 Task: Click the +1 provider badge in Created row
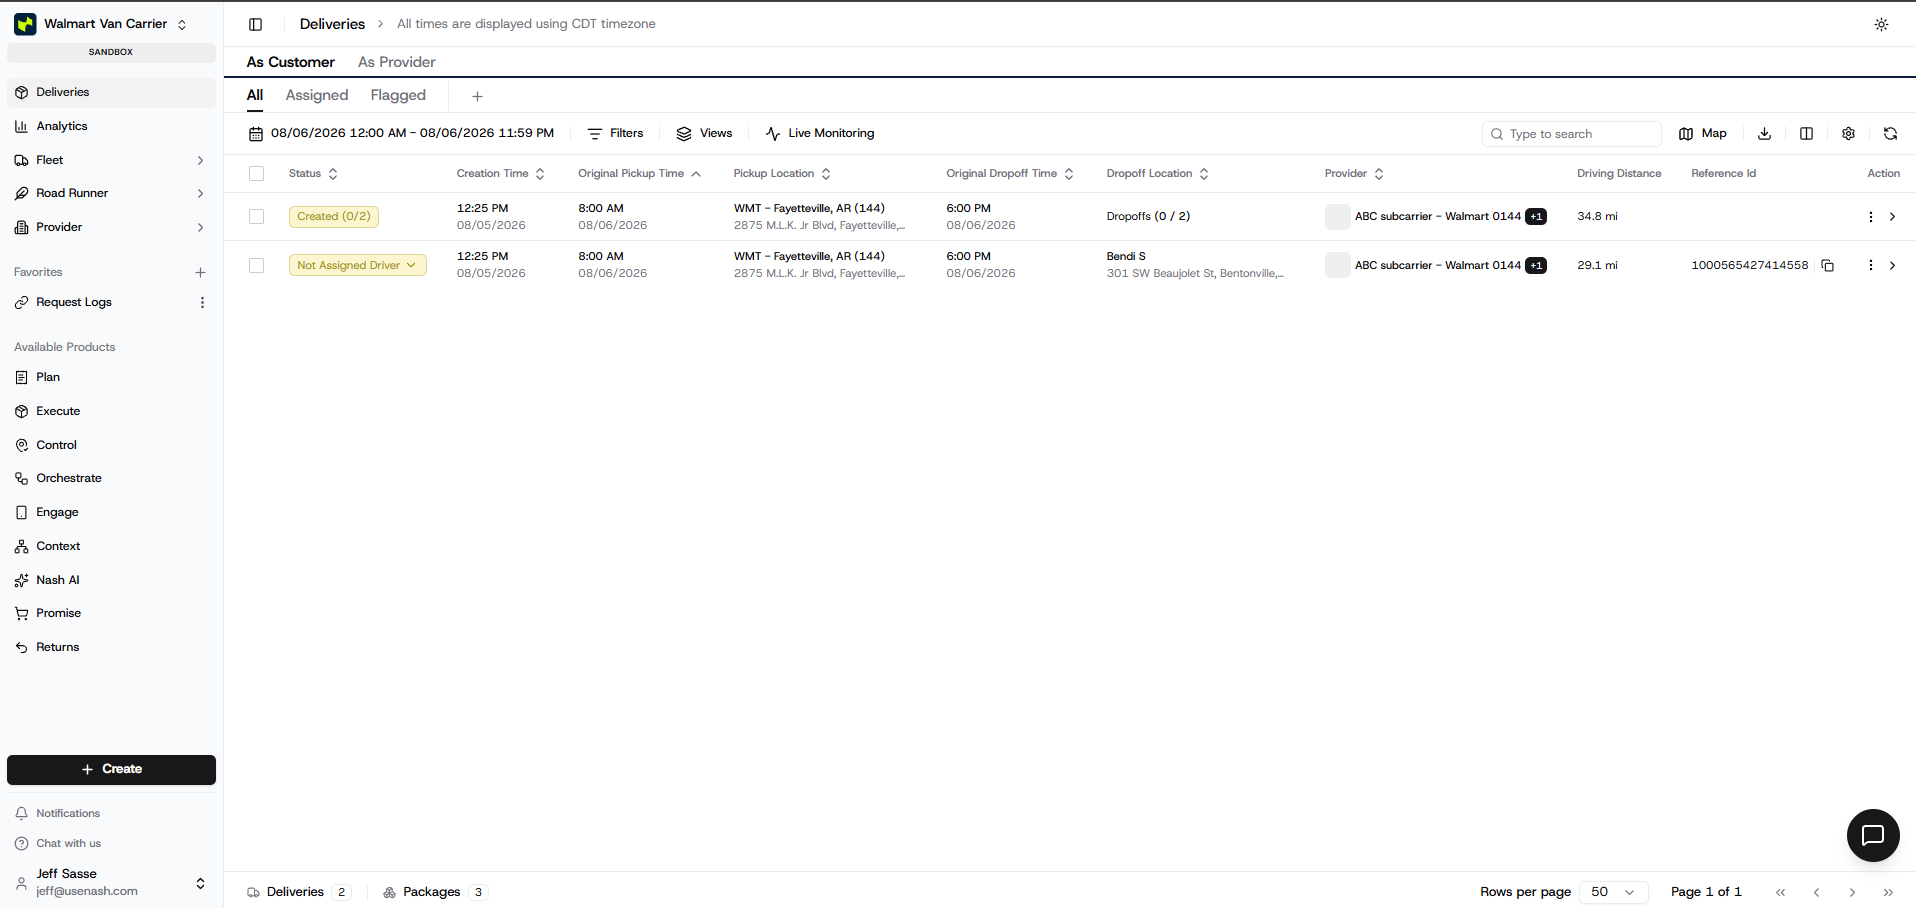point(1536,217)
